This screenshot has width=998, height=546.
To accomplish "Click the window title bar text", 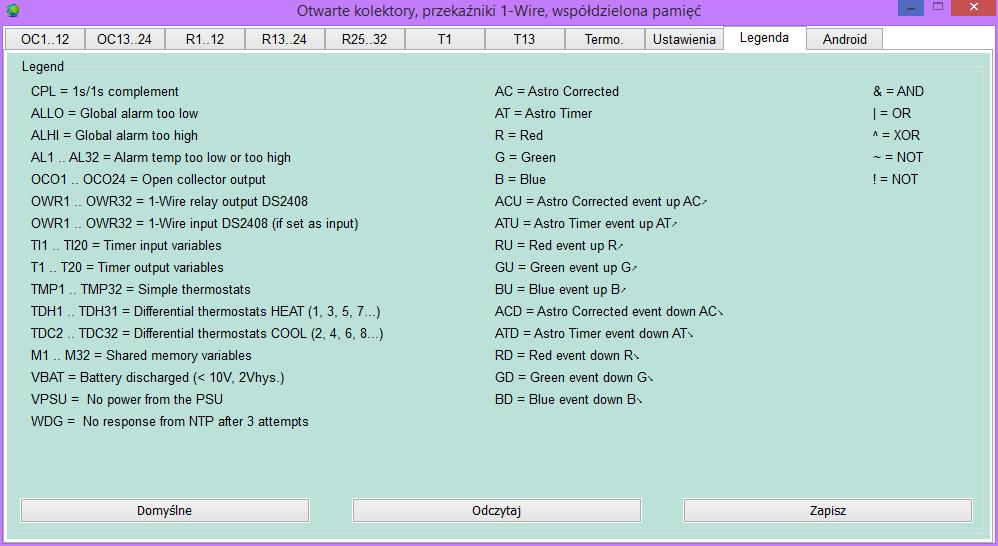I will tap(498, 11).
